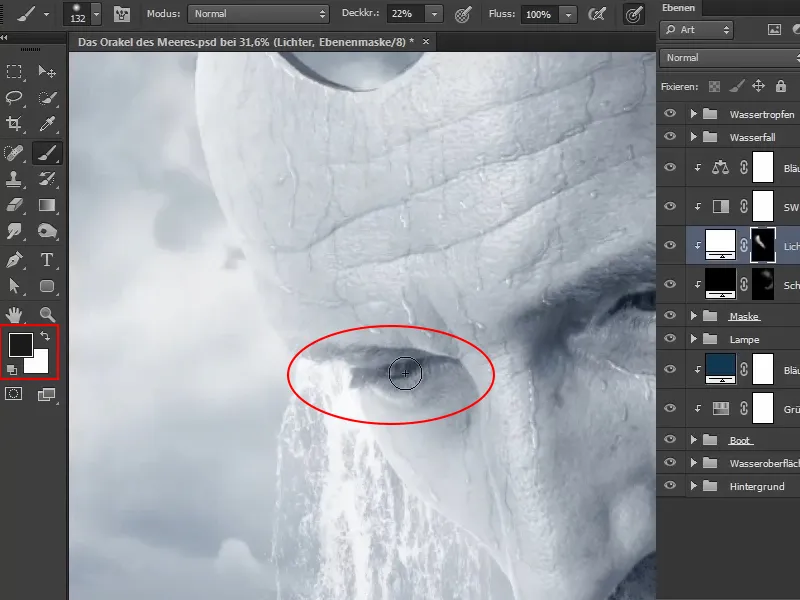Select the Zoom tool
800x600 pixels.
point(47,314)
